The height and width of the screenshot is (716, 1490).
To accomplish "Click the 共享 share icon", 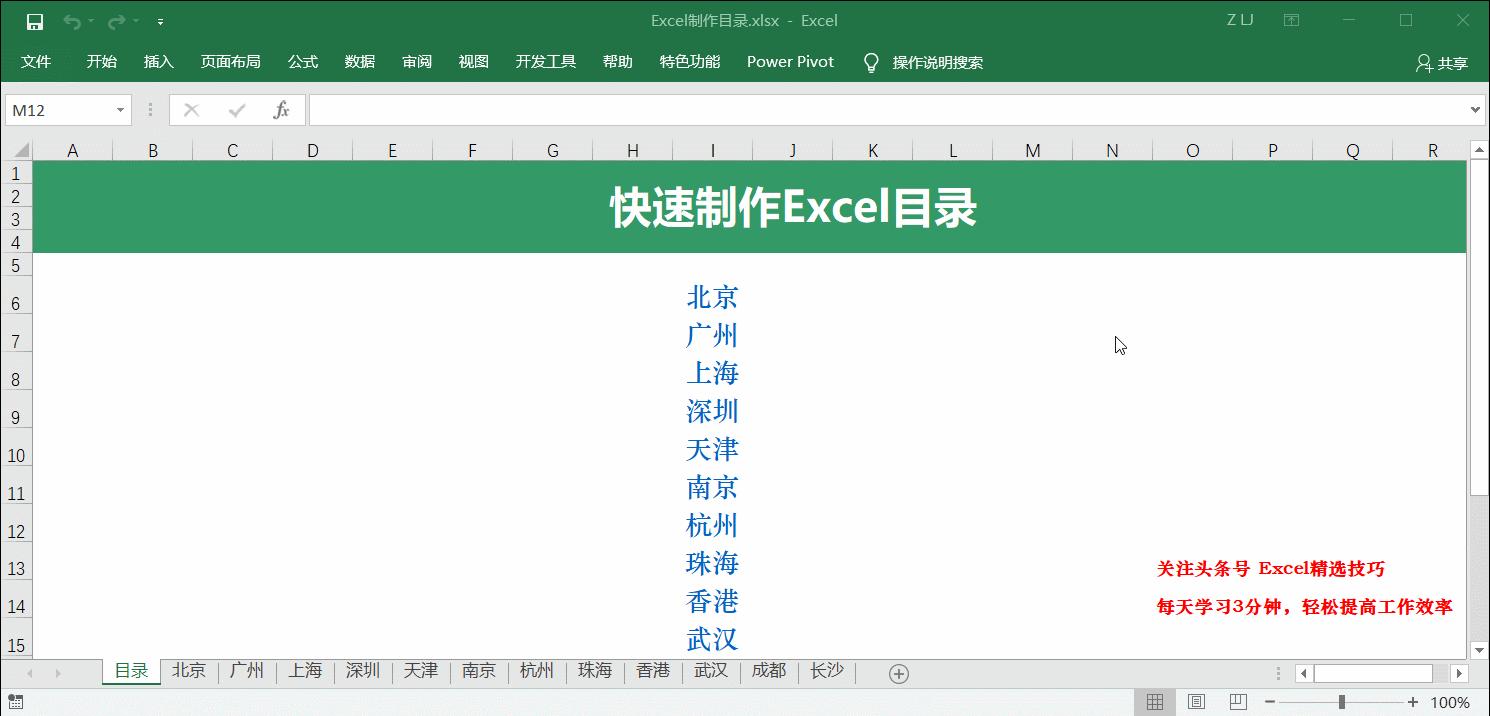I will point(1441,62).
